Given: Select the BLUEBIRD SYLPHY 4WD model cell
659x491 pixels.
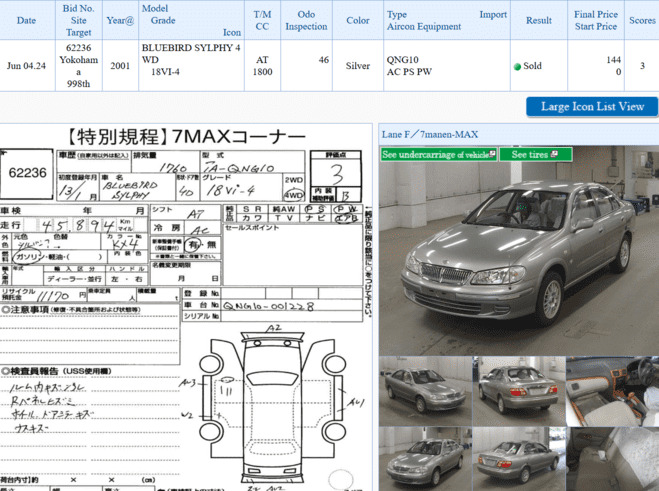Looking at the screenshot, I should (190, 60).
